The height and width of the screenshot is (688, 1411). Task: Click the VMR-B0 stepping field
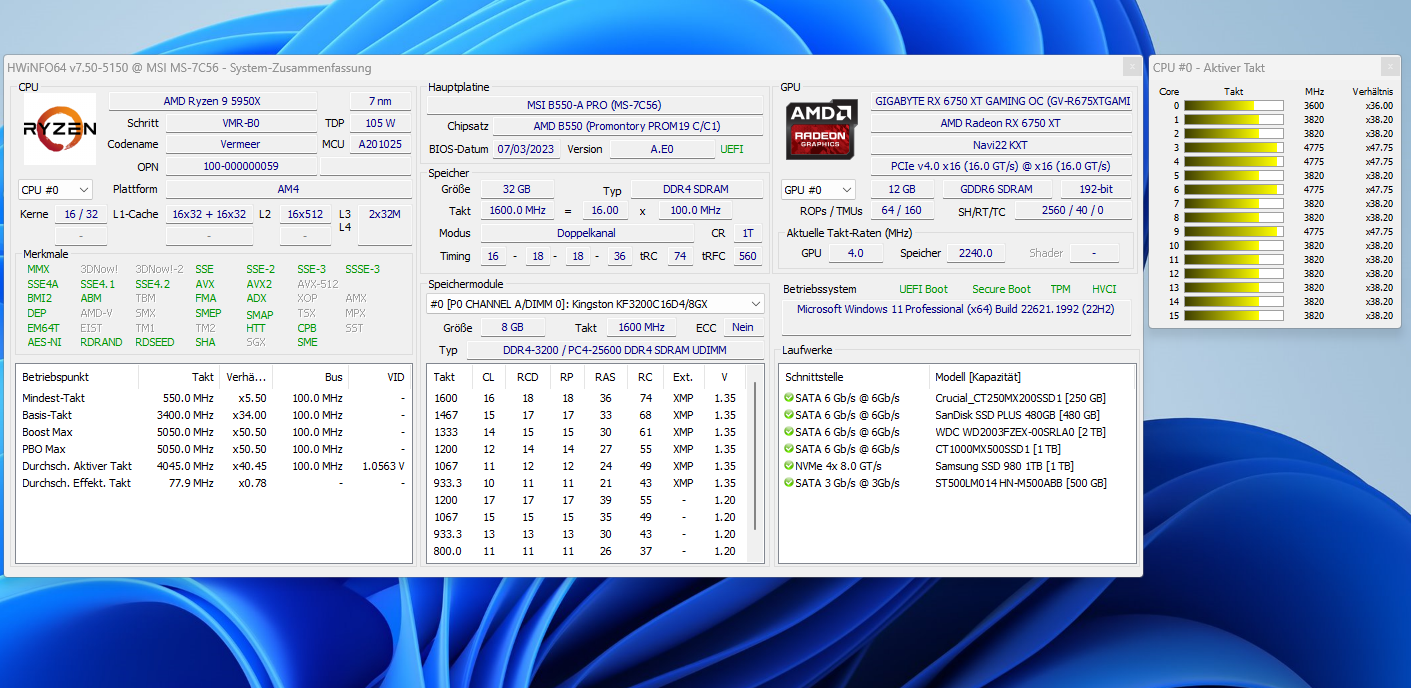pos(240,123)
